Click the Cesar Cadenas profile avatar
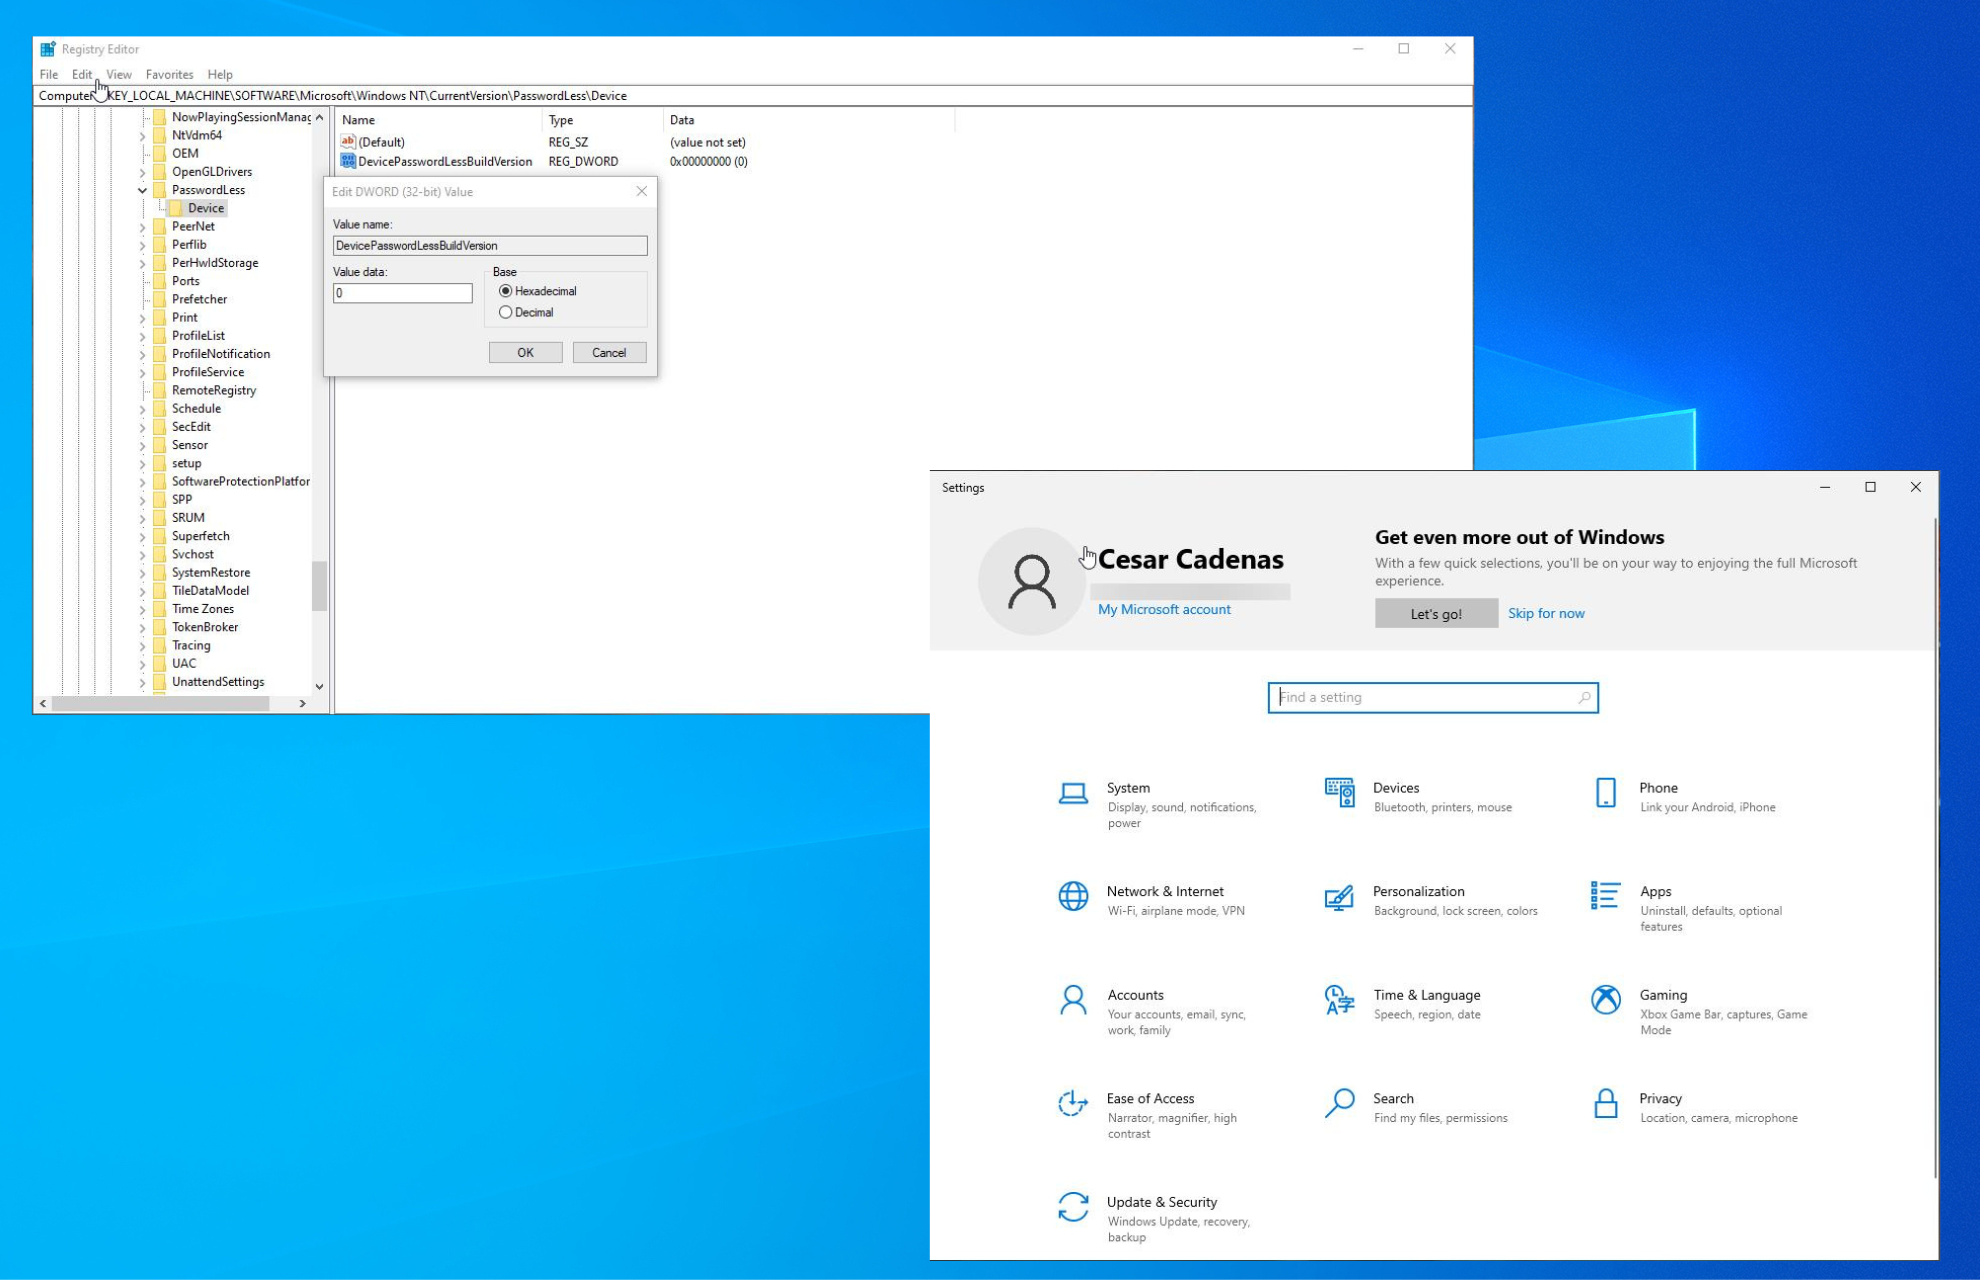 coord(1032,581)
